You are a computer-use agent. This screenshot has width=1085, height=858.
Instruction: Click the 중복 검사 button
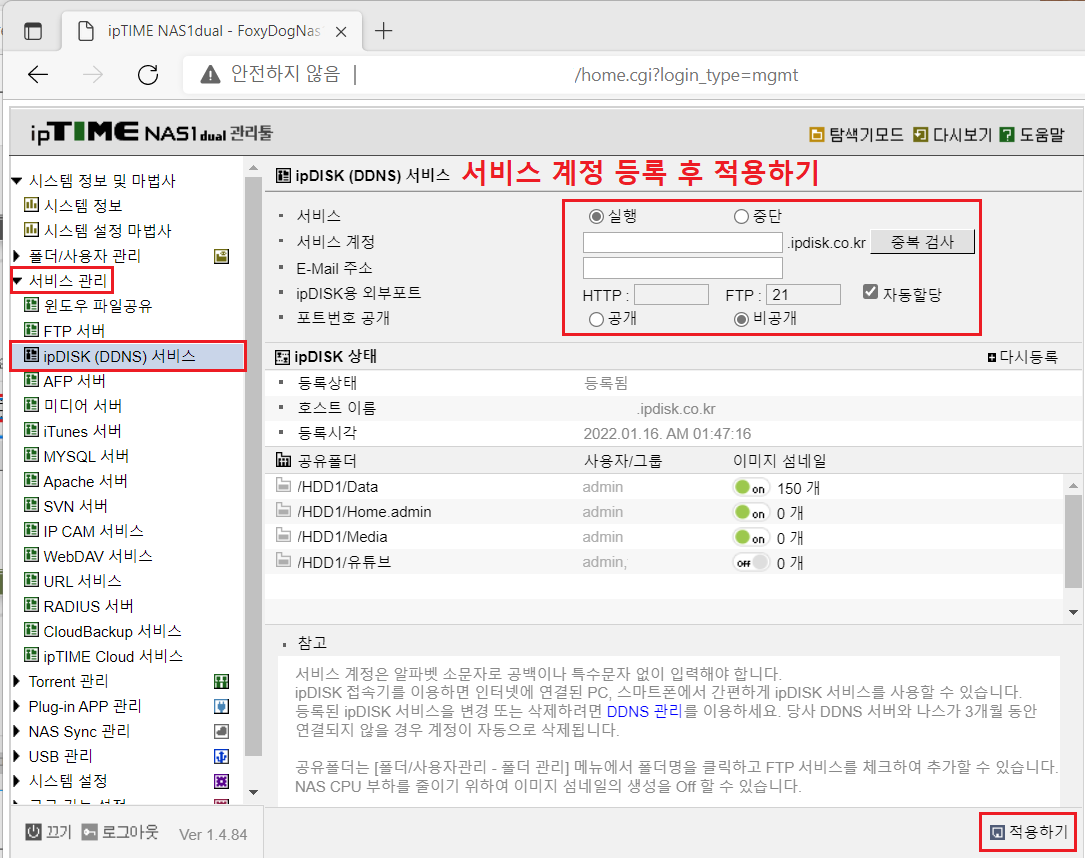click(922, 242)
